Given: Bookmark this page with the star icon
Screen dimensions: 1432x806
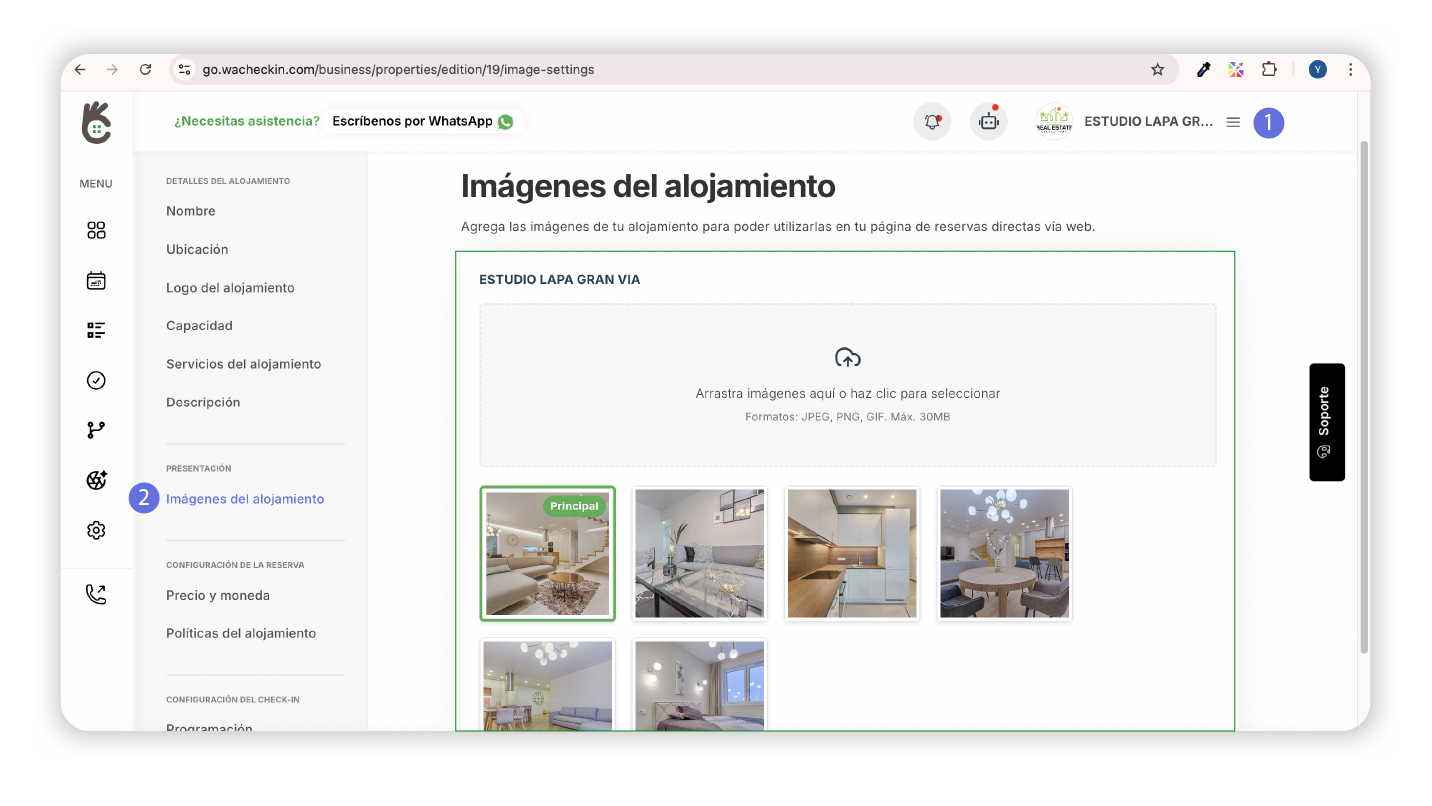Looking at the screenshot, I should pos(1157,70).
